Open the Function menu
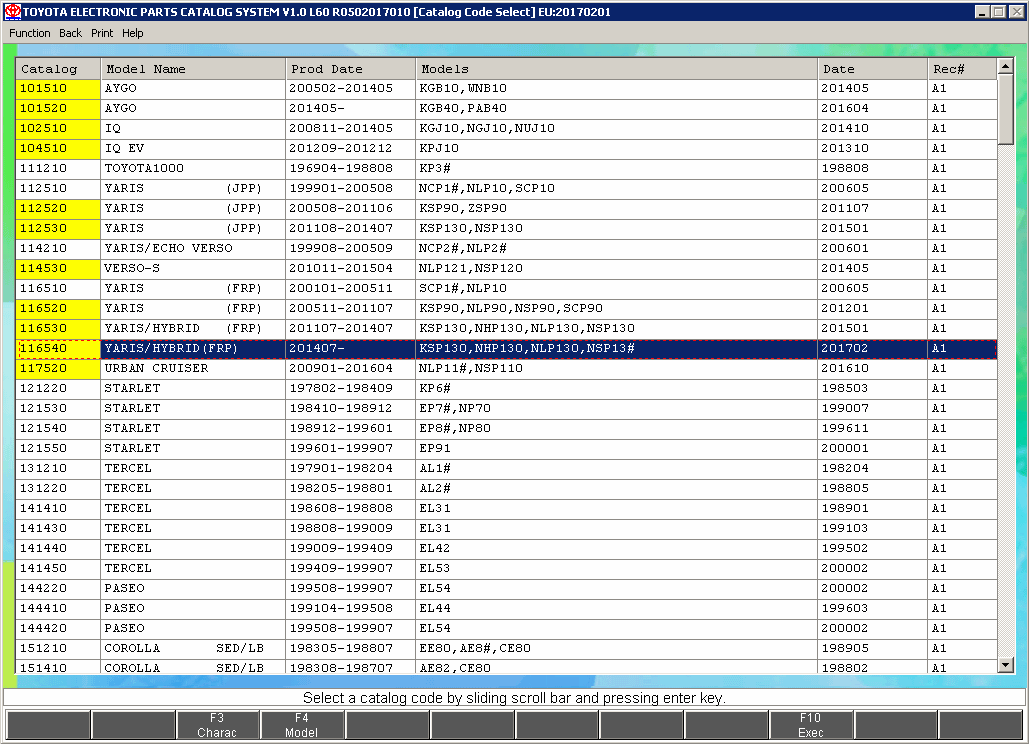 pos(30,33)
